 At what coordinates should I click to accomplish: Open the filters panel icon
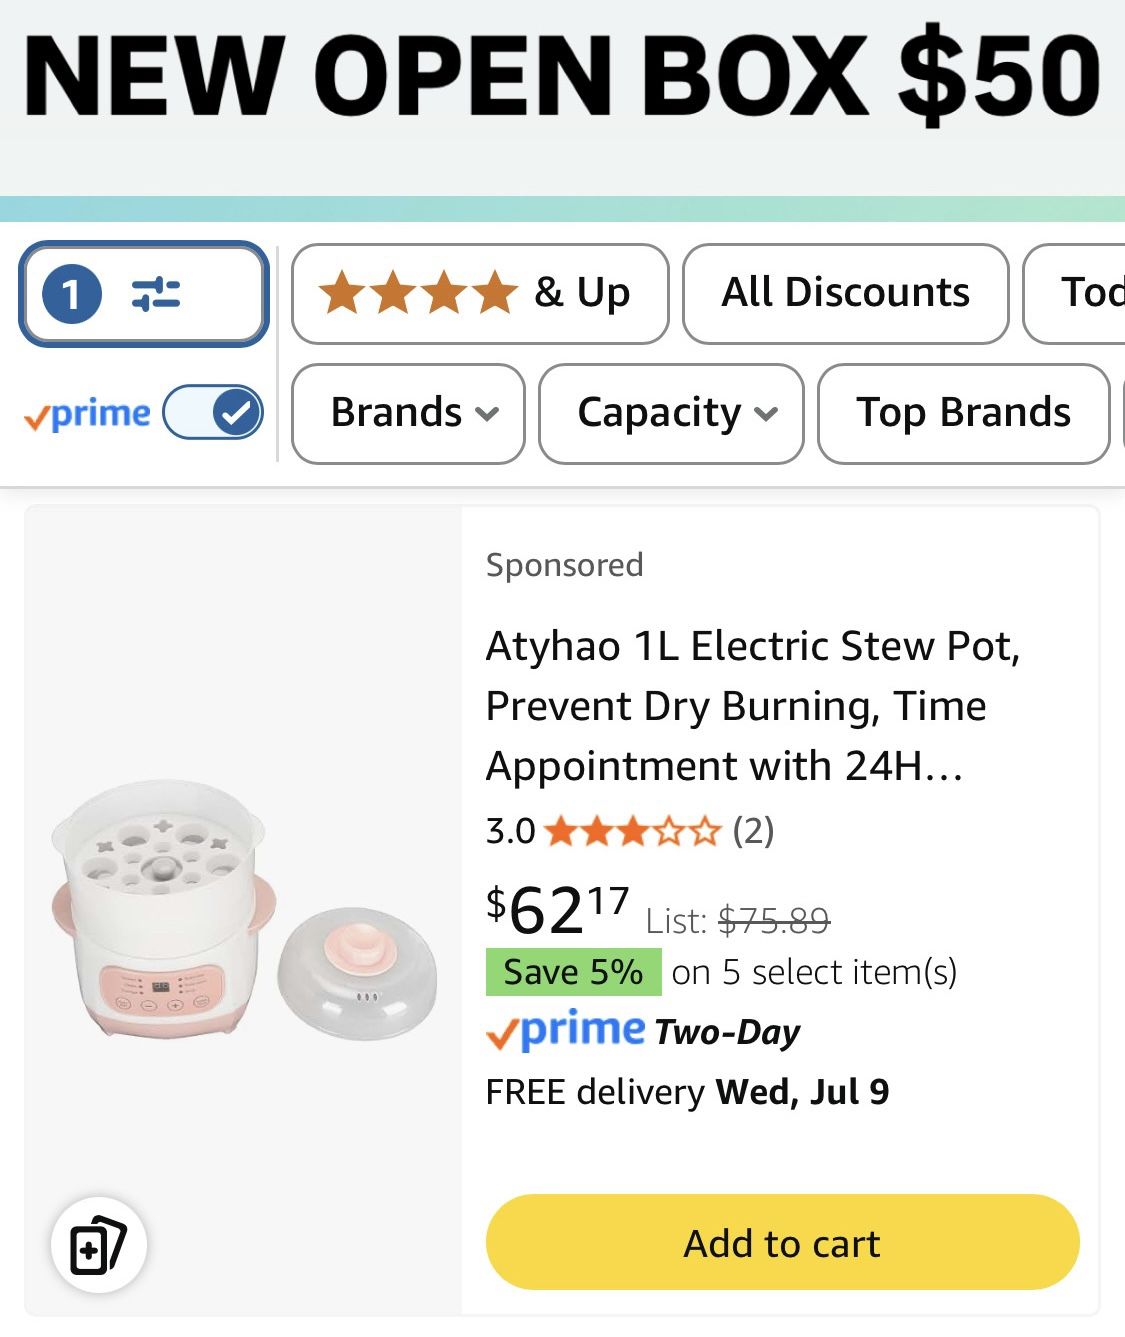tap(143, 293)
